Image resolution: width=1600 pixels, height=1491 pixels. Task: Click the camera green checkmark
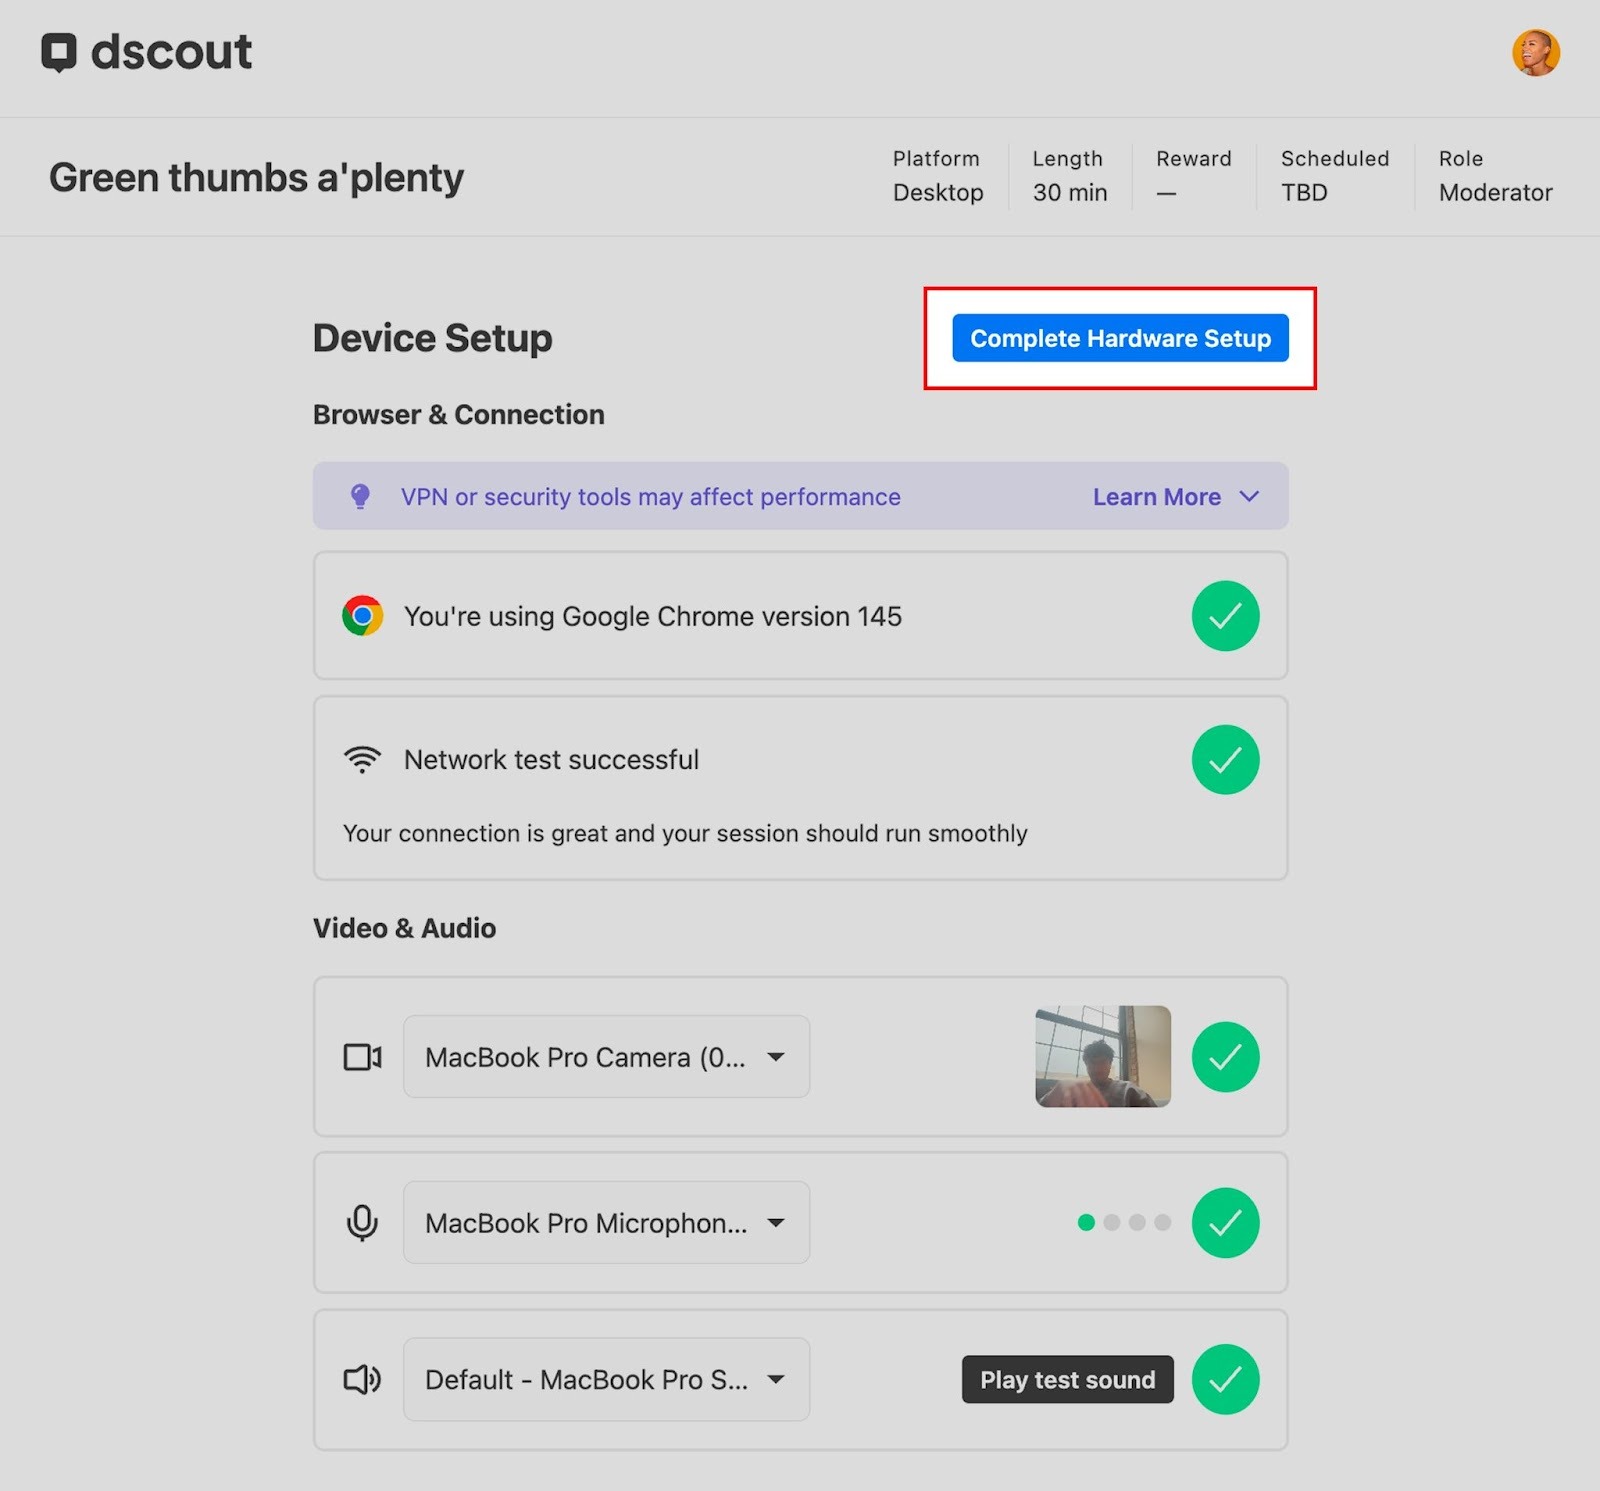point(1225,1057)
